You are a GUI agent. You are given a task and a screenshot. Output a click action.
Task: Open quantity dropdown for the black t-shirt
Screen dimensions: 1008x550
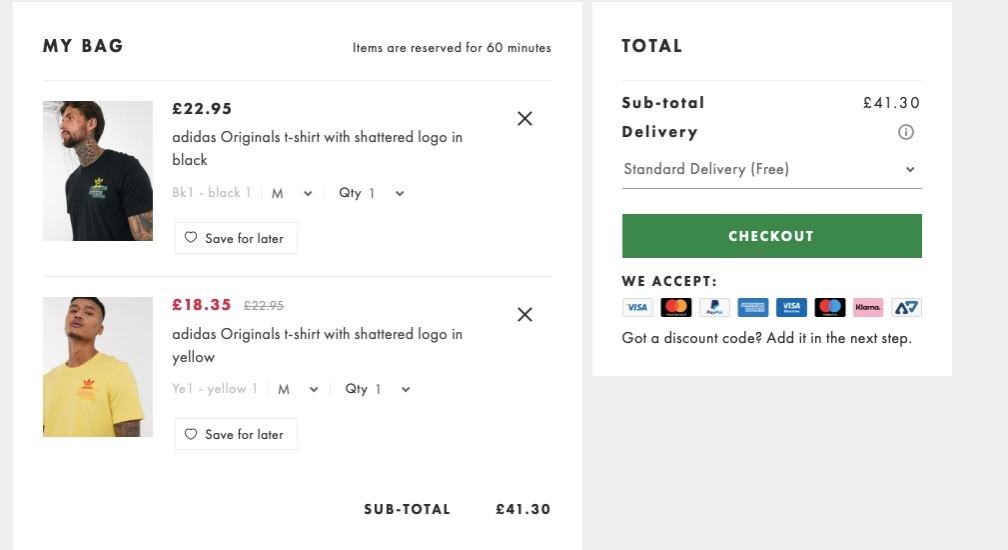[372, 193]
